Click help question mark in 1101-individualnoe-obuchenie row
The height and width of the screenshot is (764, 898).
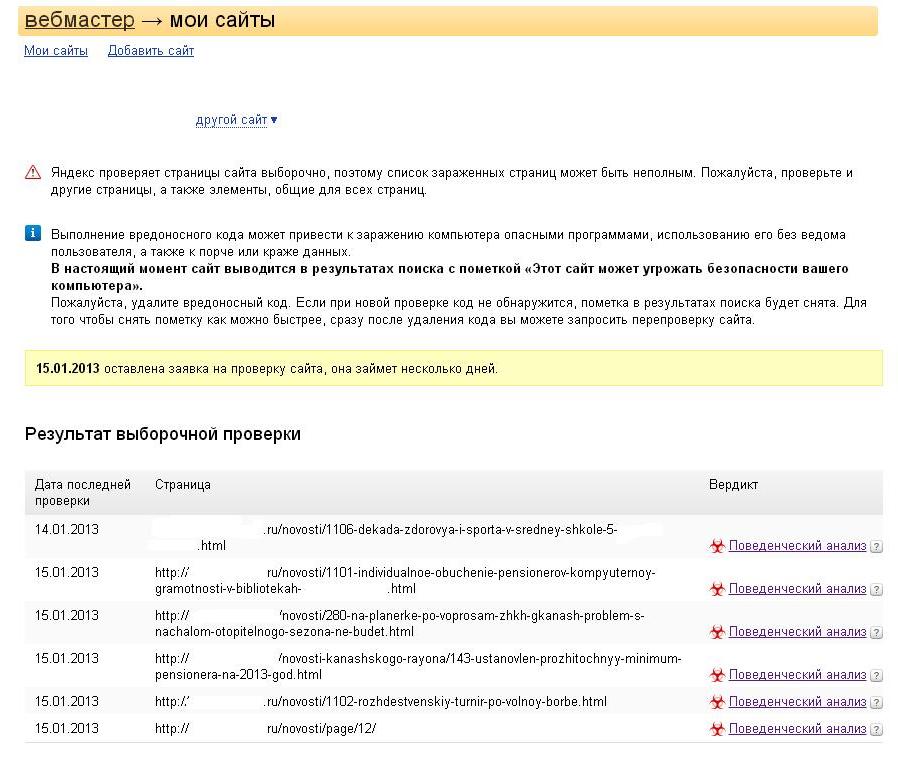click(x=876, y=590)
